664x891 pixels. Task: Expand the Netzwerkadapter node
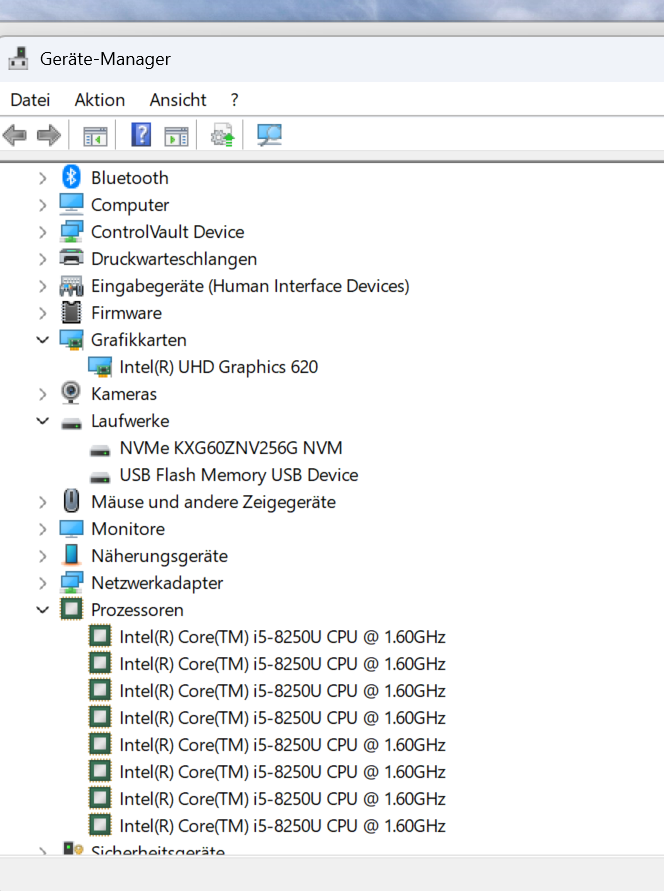43,583
